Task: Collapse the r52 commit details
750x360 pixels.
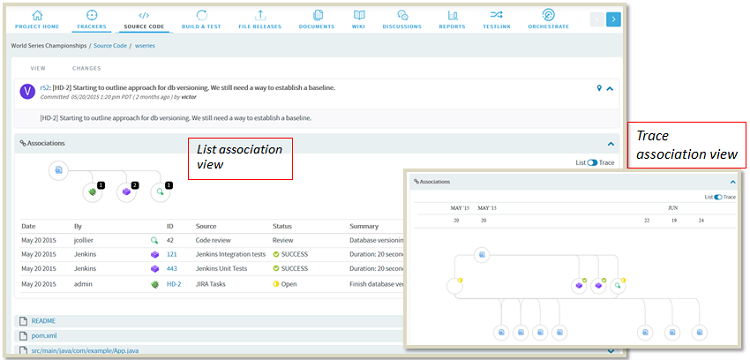Action: pyautogui.click(x=610, y=88)
